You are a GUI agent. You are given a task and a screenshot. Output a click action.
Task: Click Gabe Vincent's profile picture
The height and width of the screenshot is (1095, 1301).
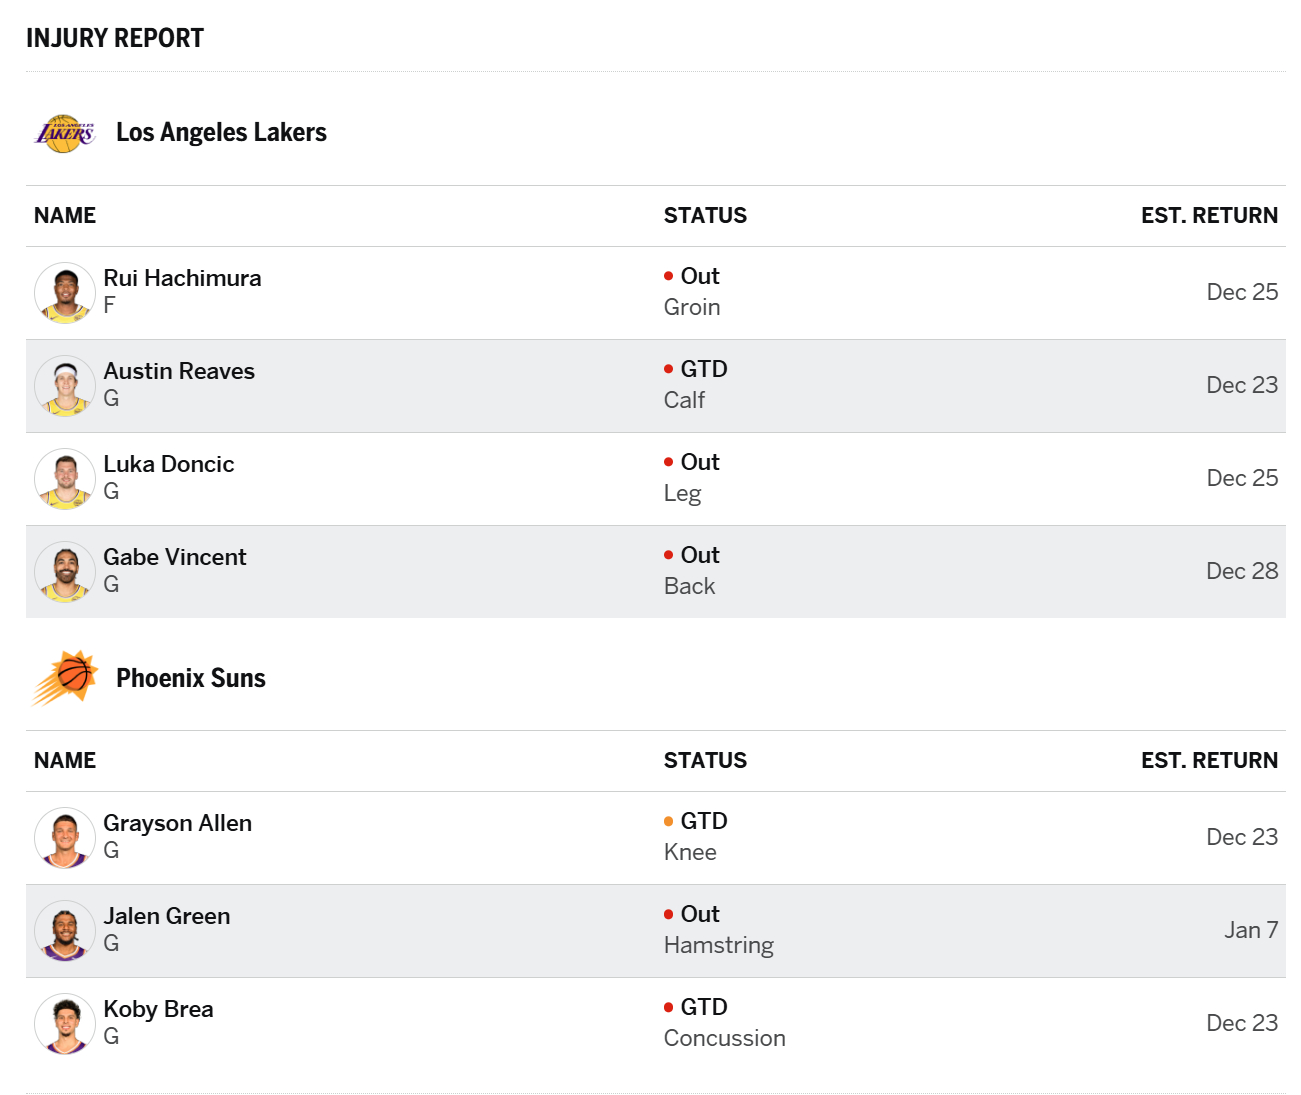pos(65,572)
